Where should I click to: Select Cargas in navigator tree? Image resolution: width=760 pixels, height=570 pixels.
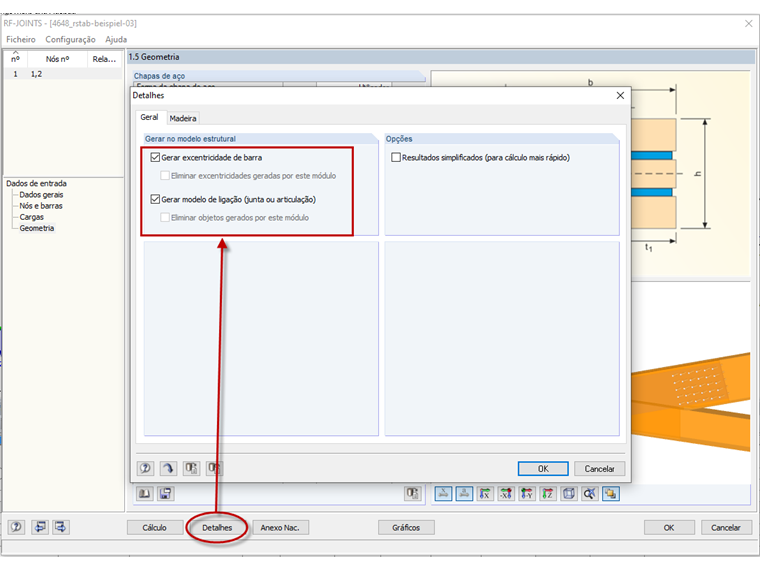32,217
